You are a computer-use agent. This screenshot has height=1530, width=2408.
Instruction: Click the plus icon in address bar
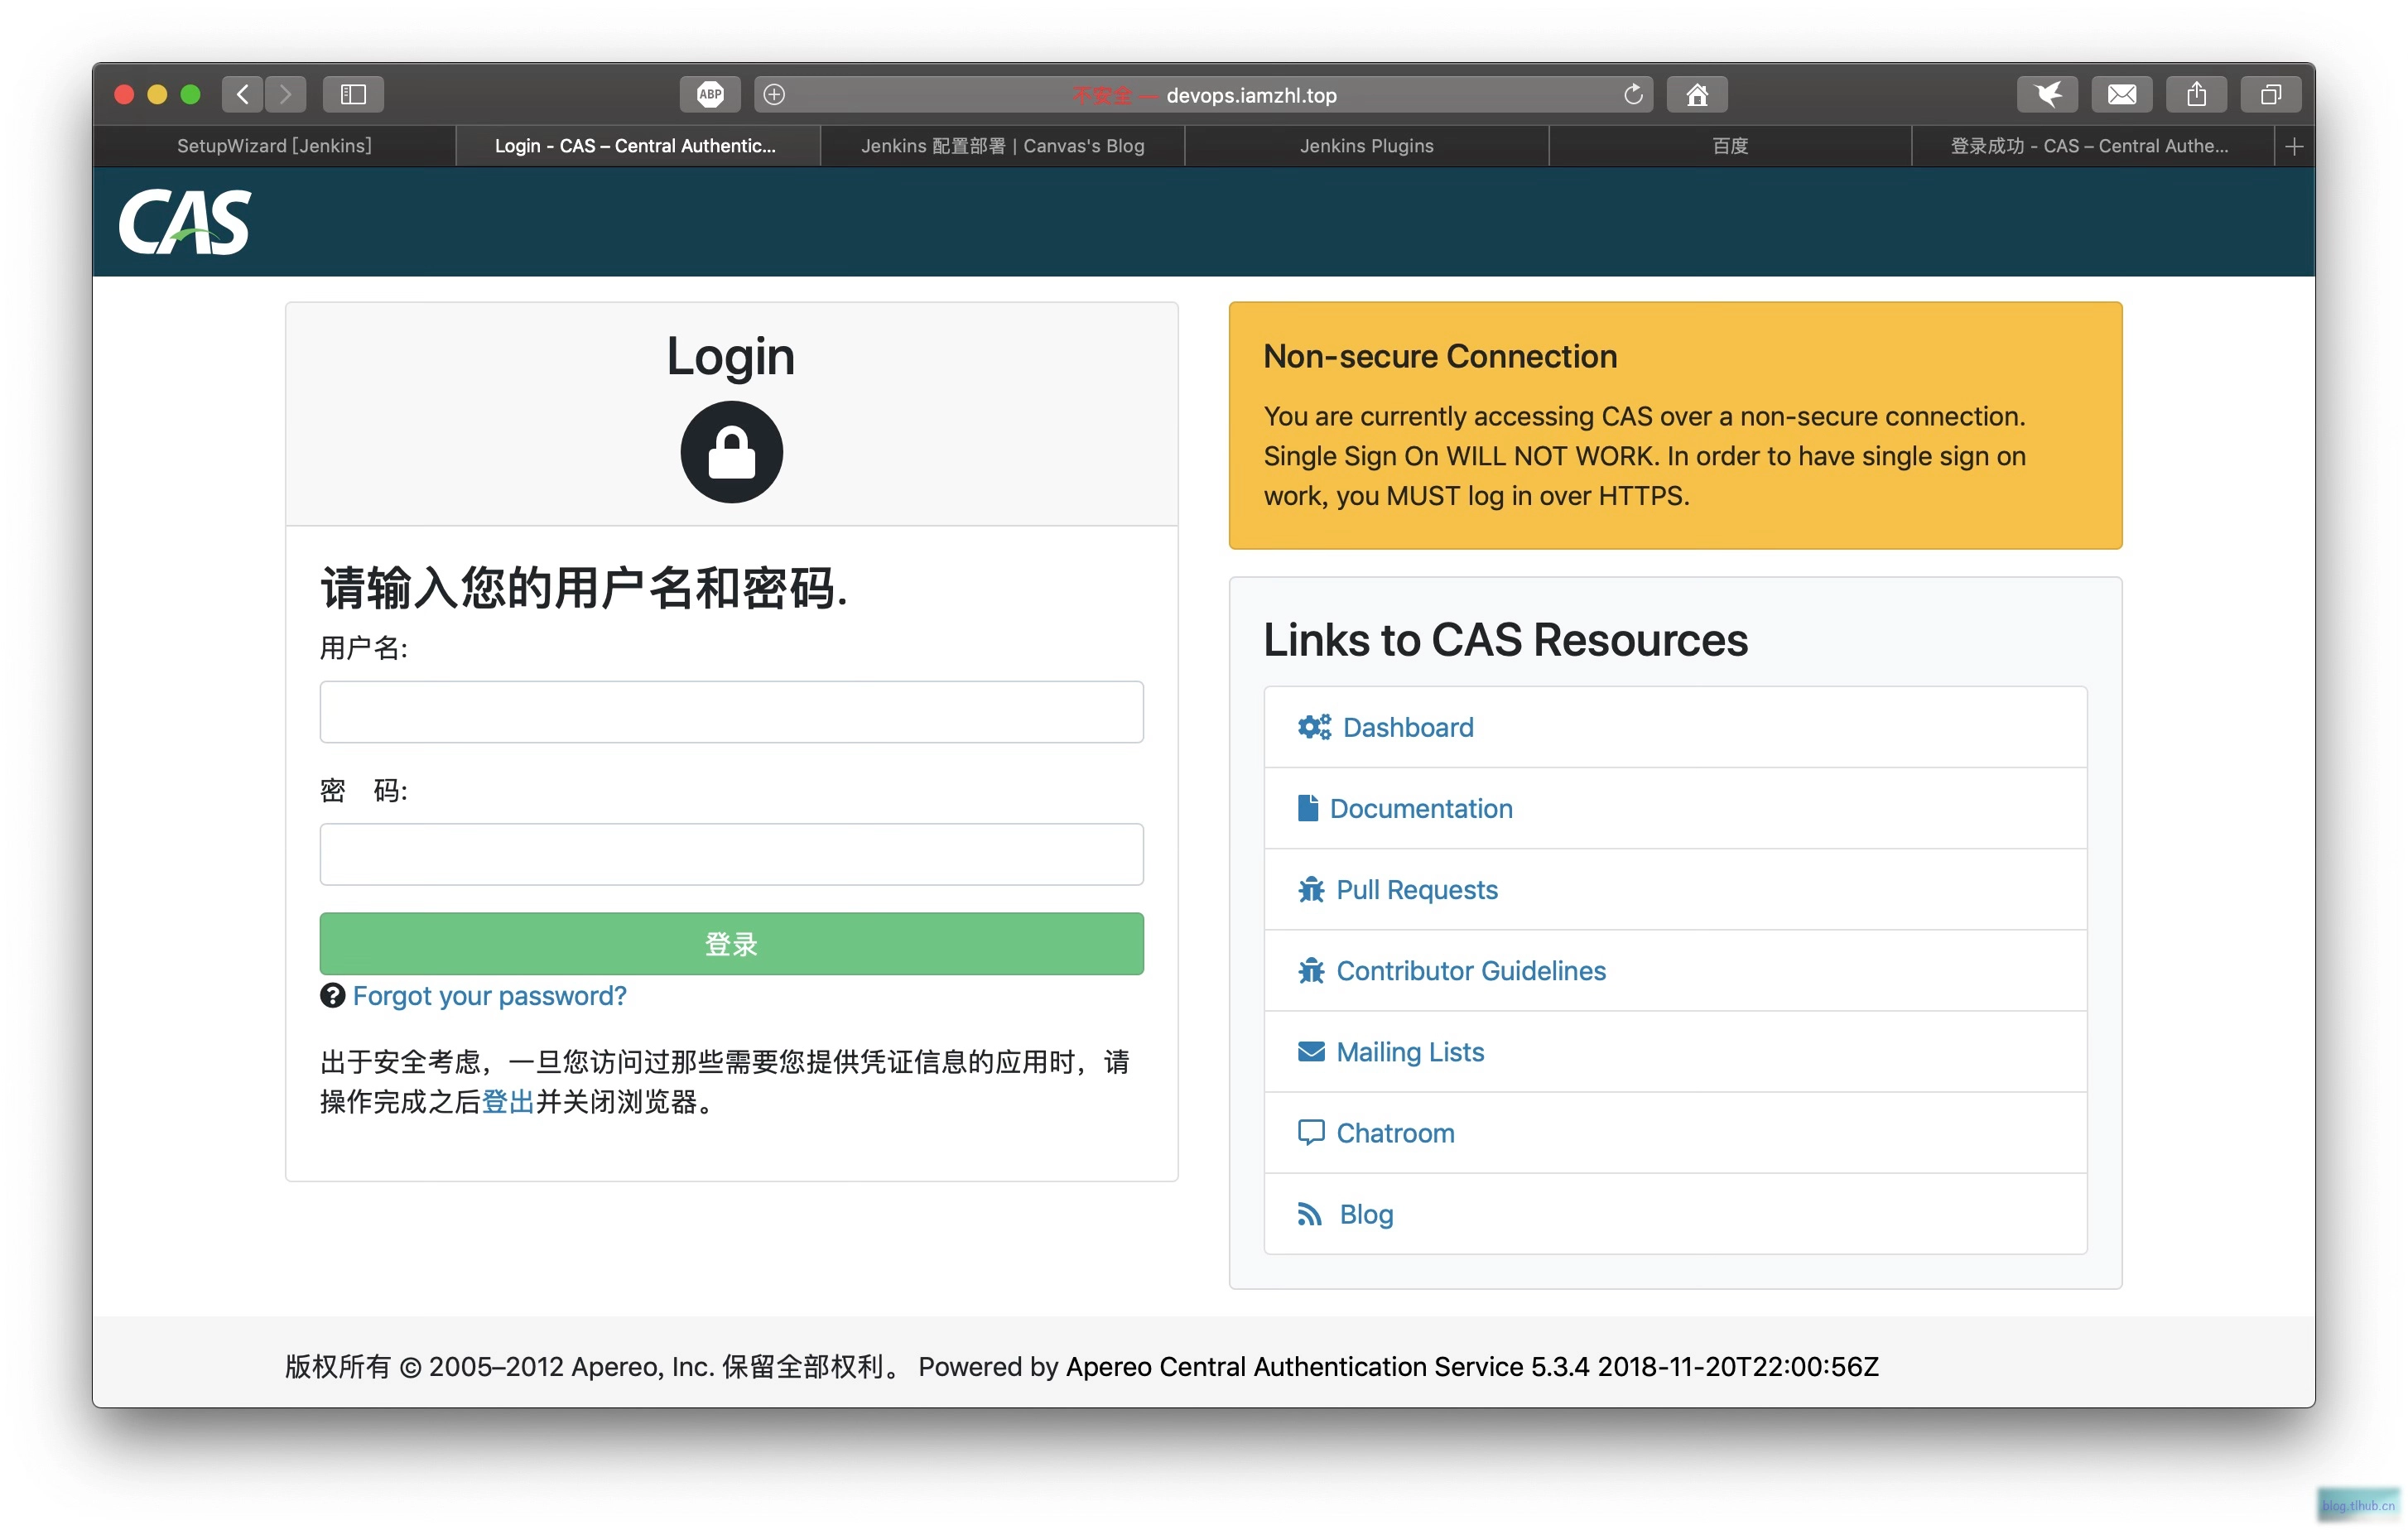point(774,94)
